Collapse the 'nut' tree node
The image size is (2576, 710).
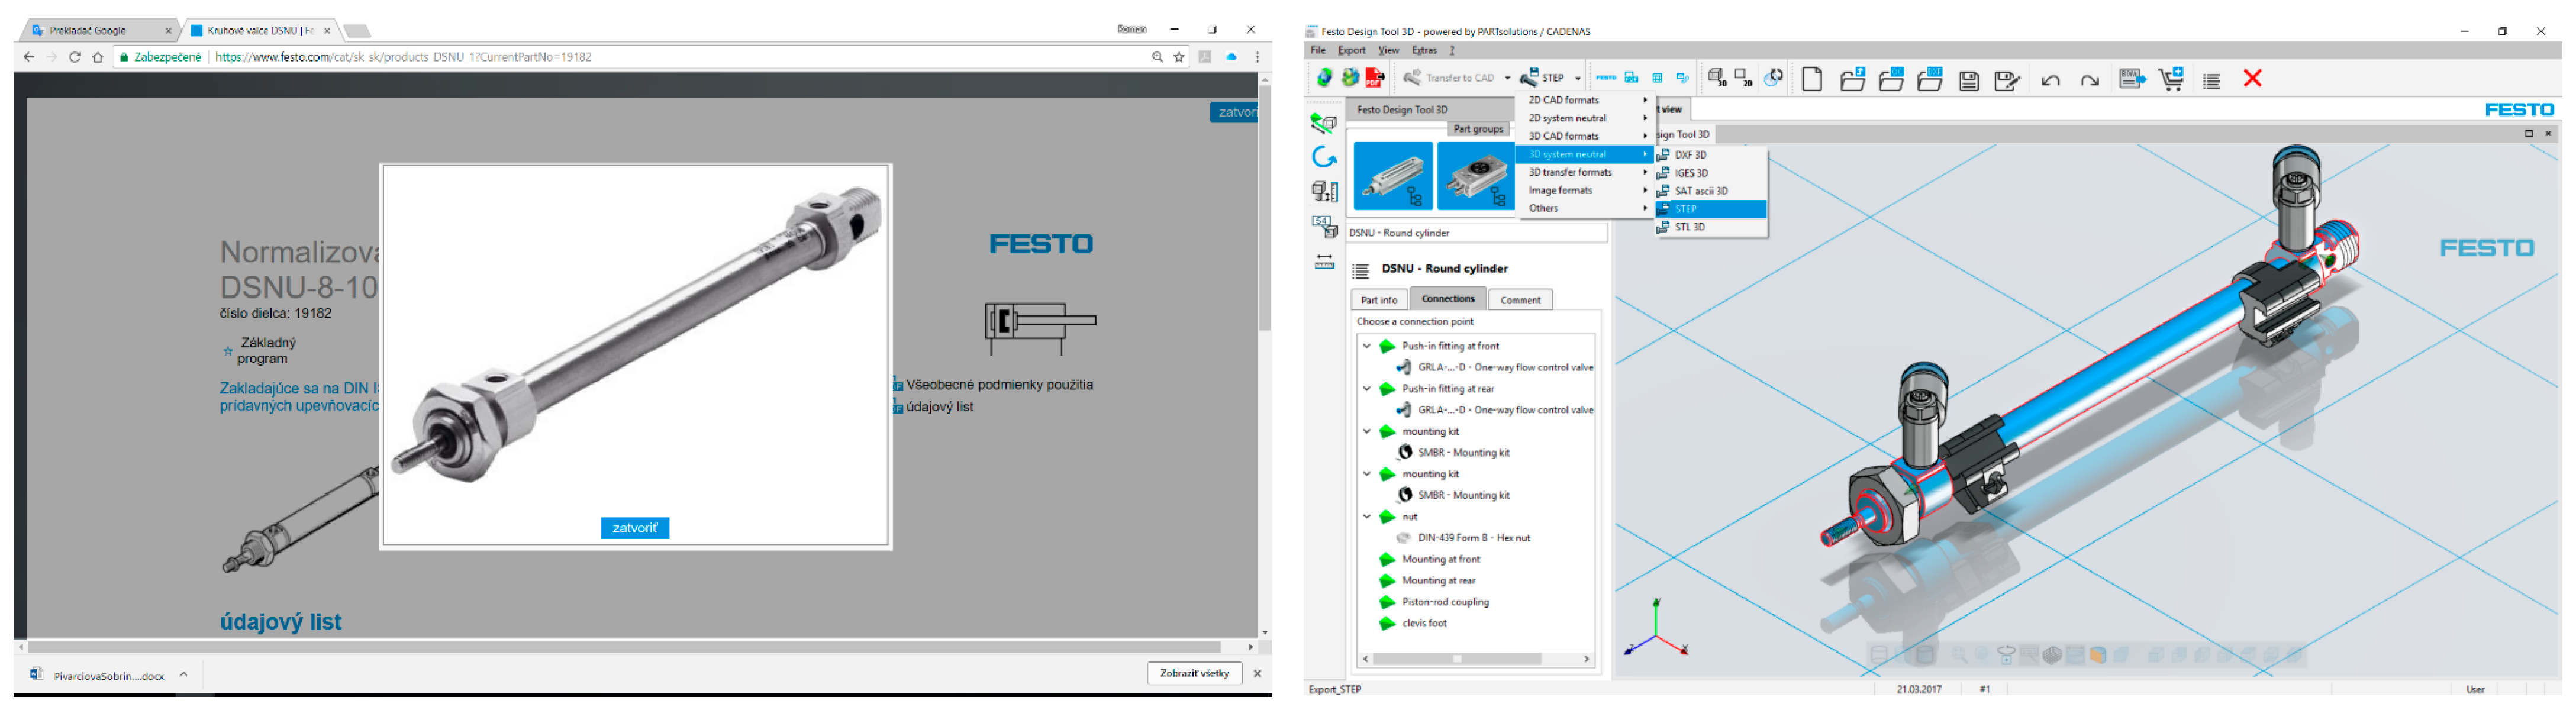coord(1366,517)
